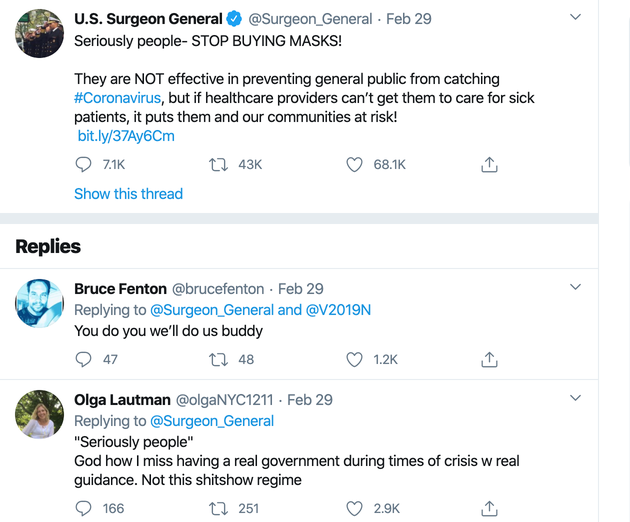The width and height of the screenshot is (630, 522).
Task: View U.S. Surgeon General's profile avatar
Action: (40, 34)
